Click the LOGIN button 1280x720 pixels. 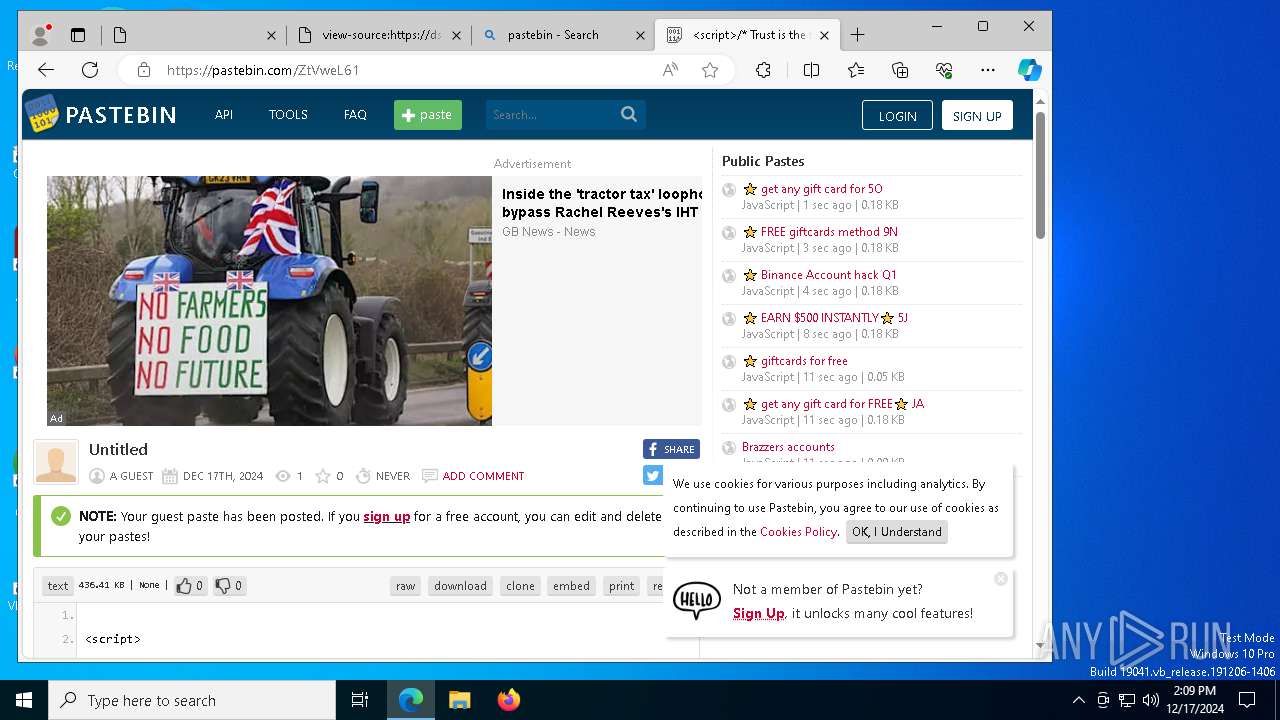click(897, 115)
